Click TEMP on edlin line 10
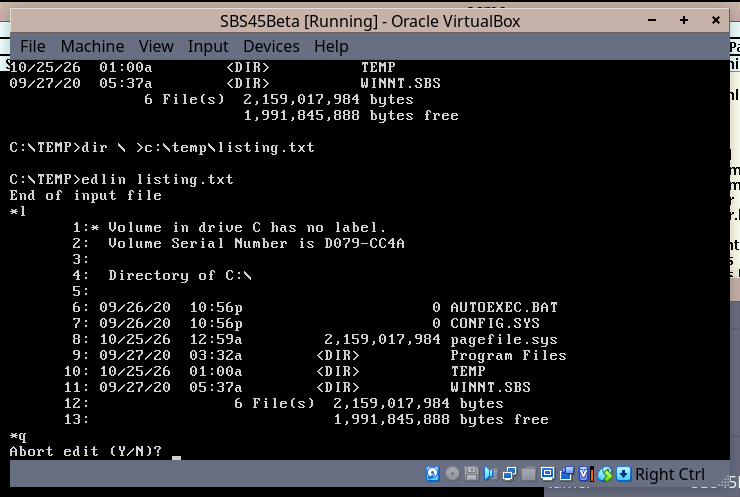 [468, 371]
